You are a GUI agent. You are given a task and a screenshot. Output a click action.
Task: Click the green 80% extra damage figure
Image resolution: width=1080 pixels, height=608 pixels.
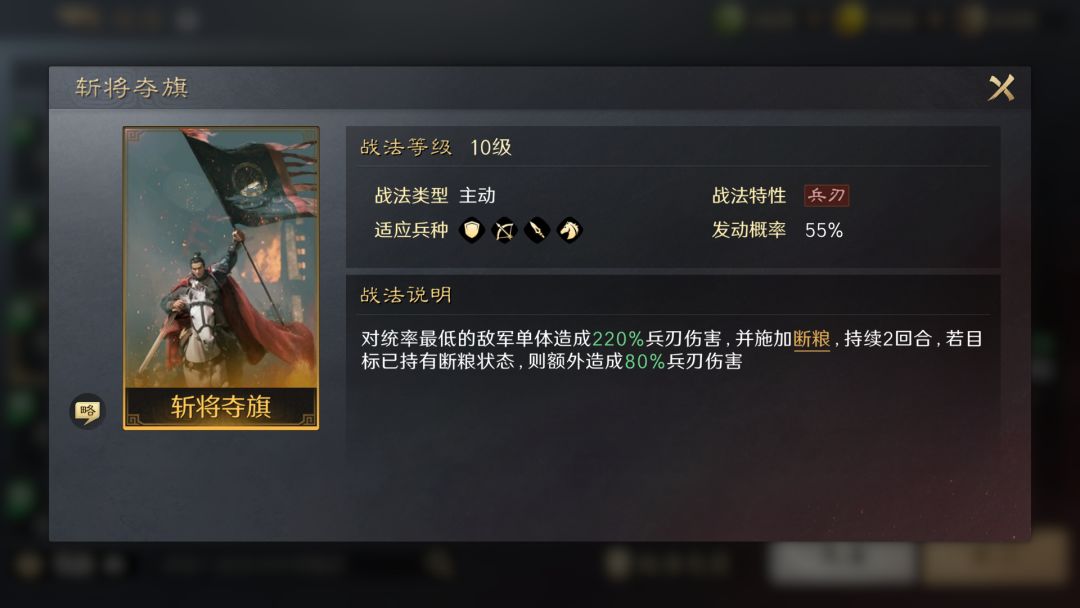(x=645, y=361)
